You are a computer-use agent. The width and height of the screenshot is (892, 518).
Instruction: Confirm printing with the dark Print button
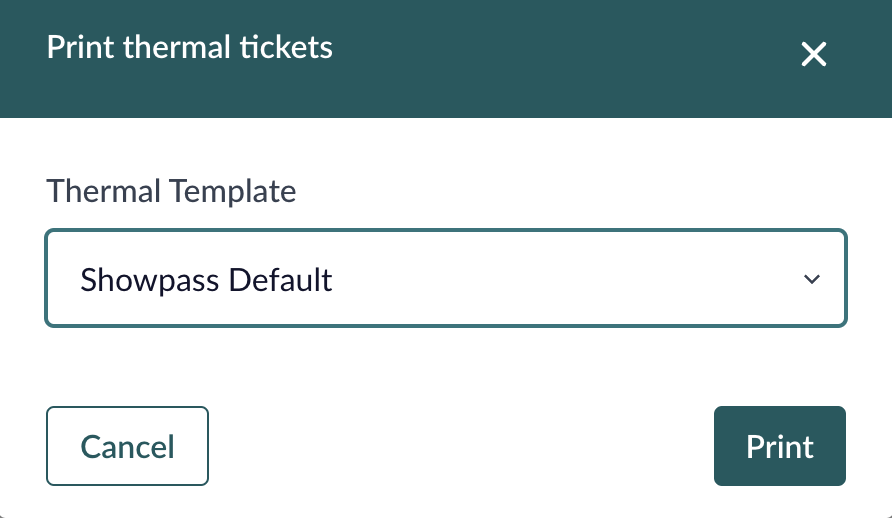coord(780,446)
